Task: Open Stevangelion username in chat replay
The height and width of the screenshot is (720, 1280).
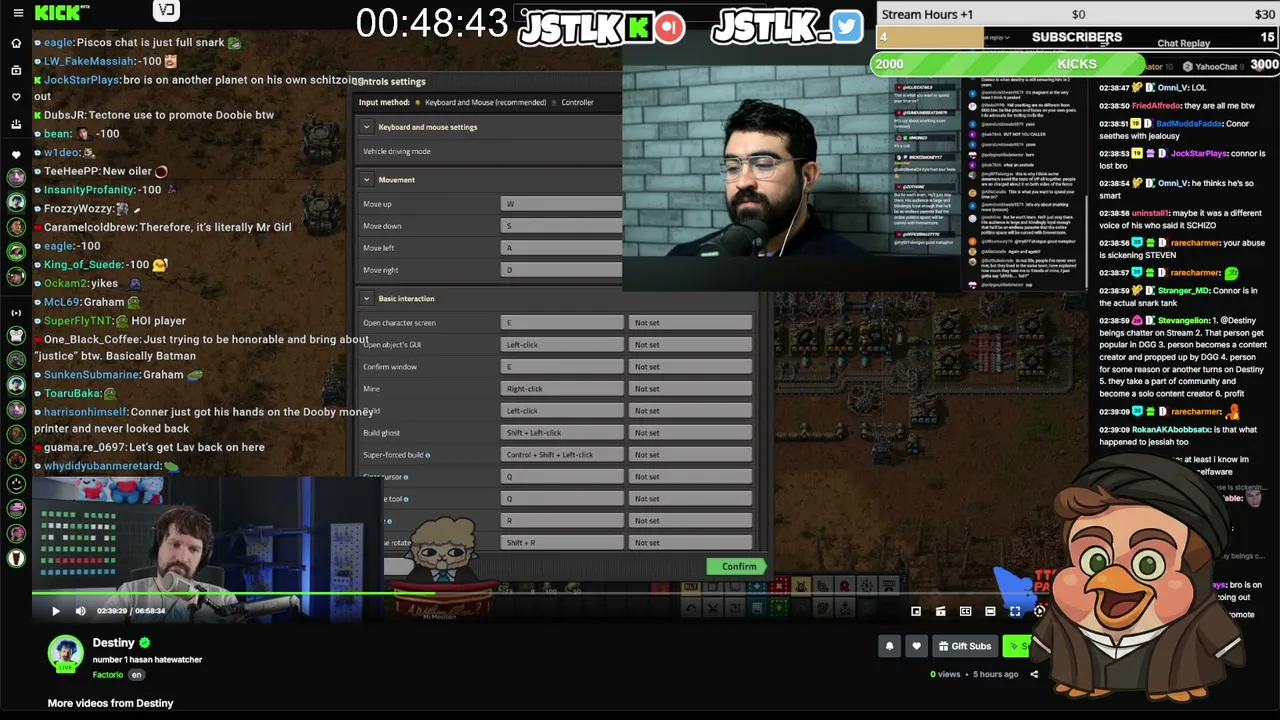Action: pyautogui.click(x=1184, y=320)
